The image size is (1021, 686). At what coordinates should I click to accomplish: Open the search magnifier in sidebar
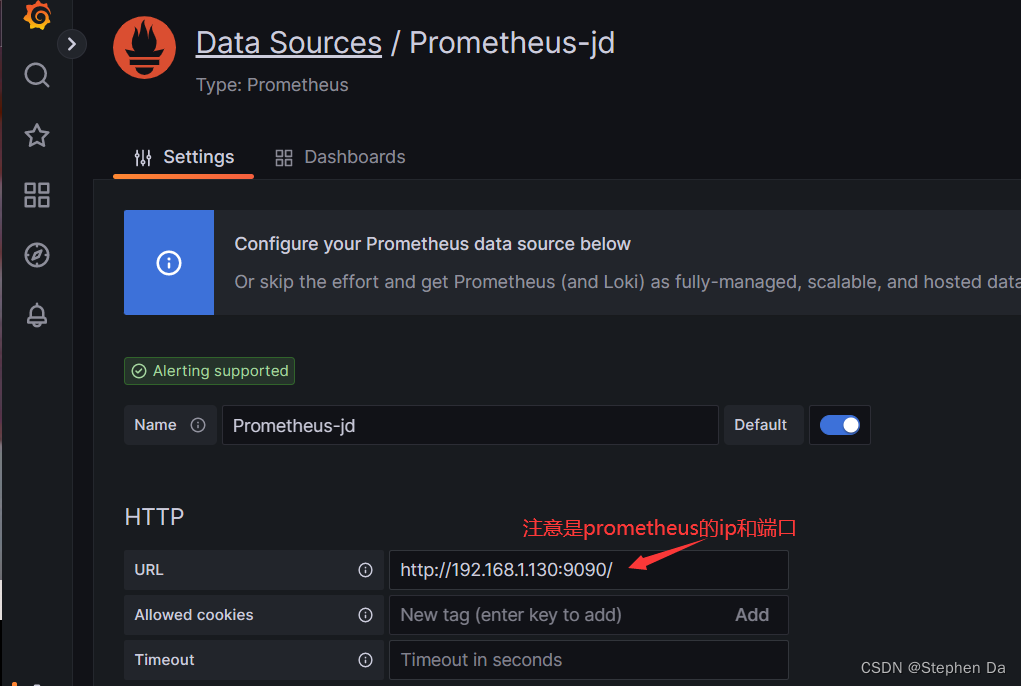pos(37,75)
